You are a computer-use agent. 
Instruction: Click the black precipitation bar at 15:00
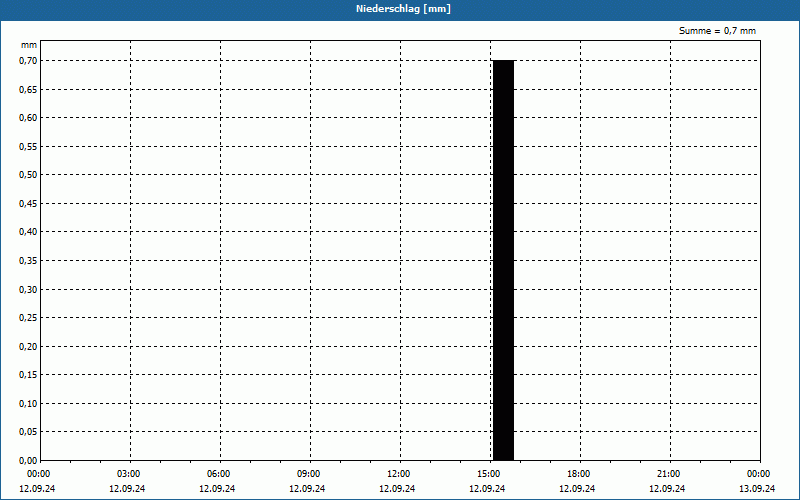click(503, 260)
